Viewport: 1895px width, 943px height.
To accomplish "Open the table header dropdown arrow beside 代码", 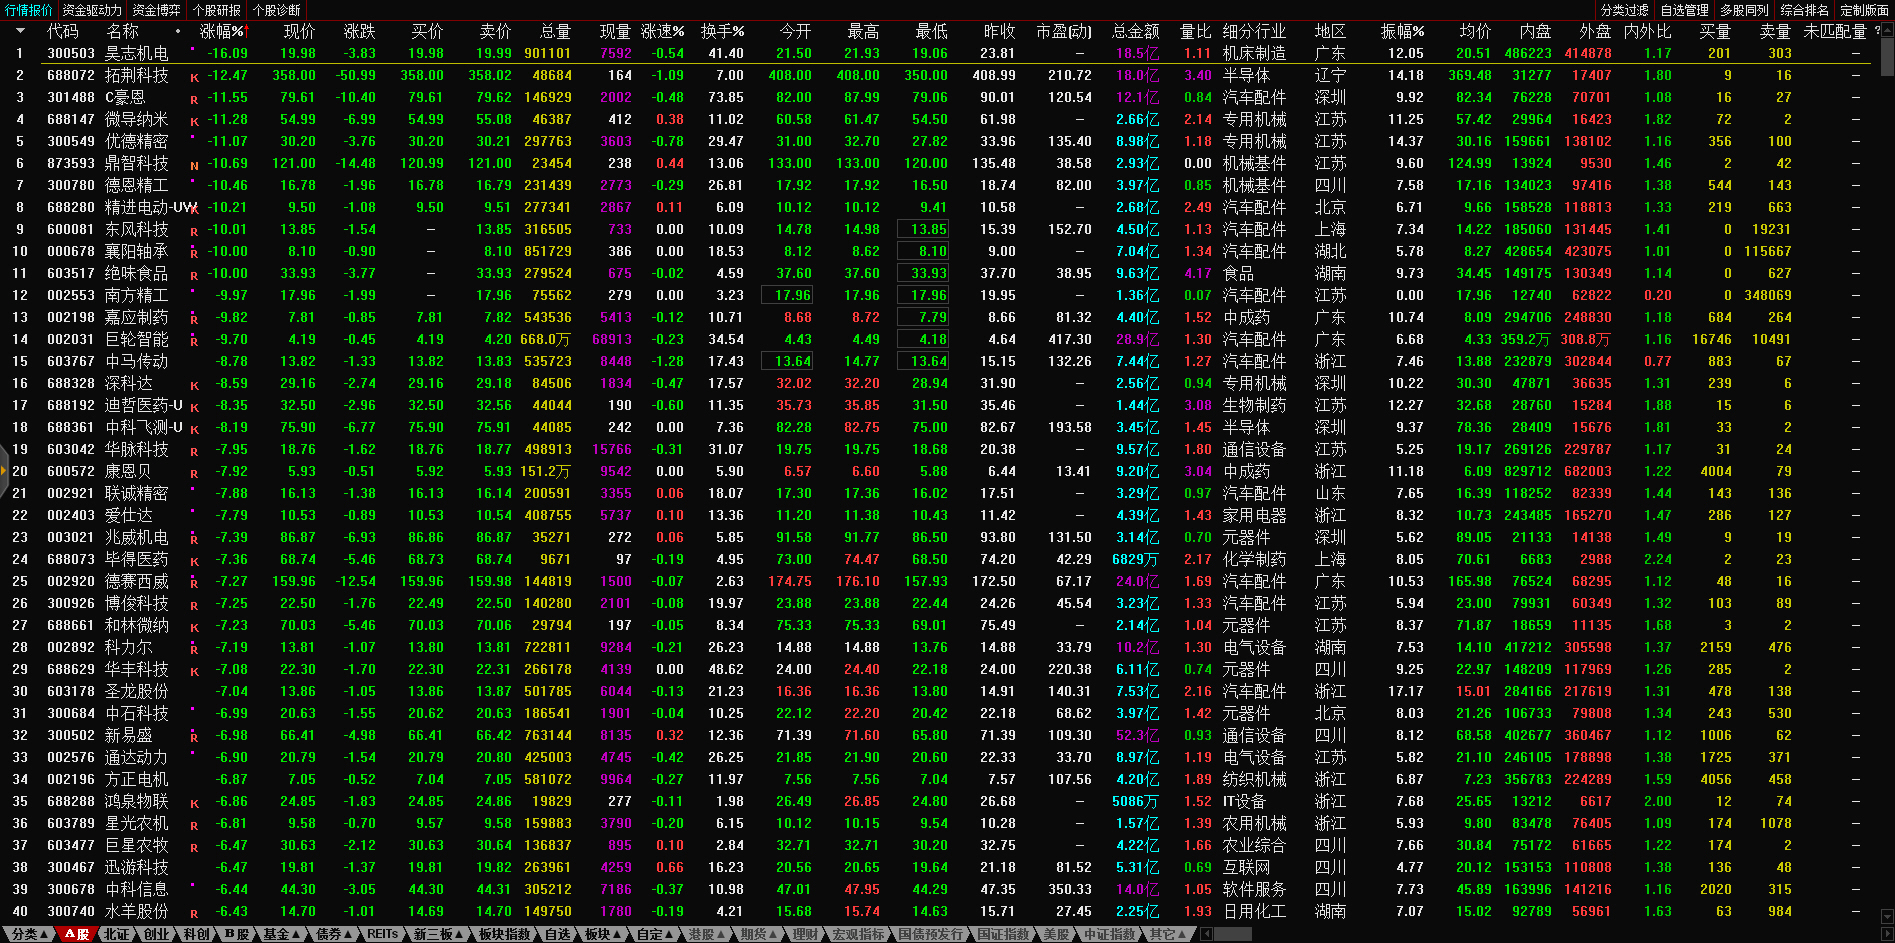I will coord(19,31).
